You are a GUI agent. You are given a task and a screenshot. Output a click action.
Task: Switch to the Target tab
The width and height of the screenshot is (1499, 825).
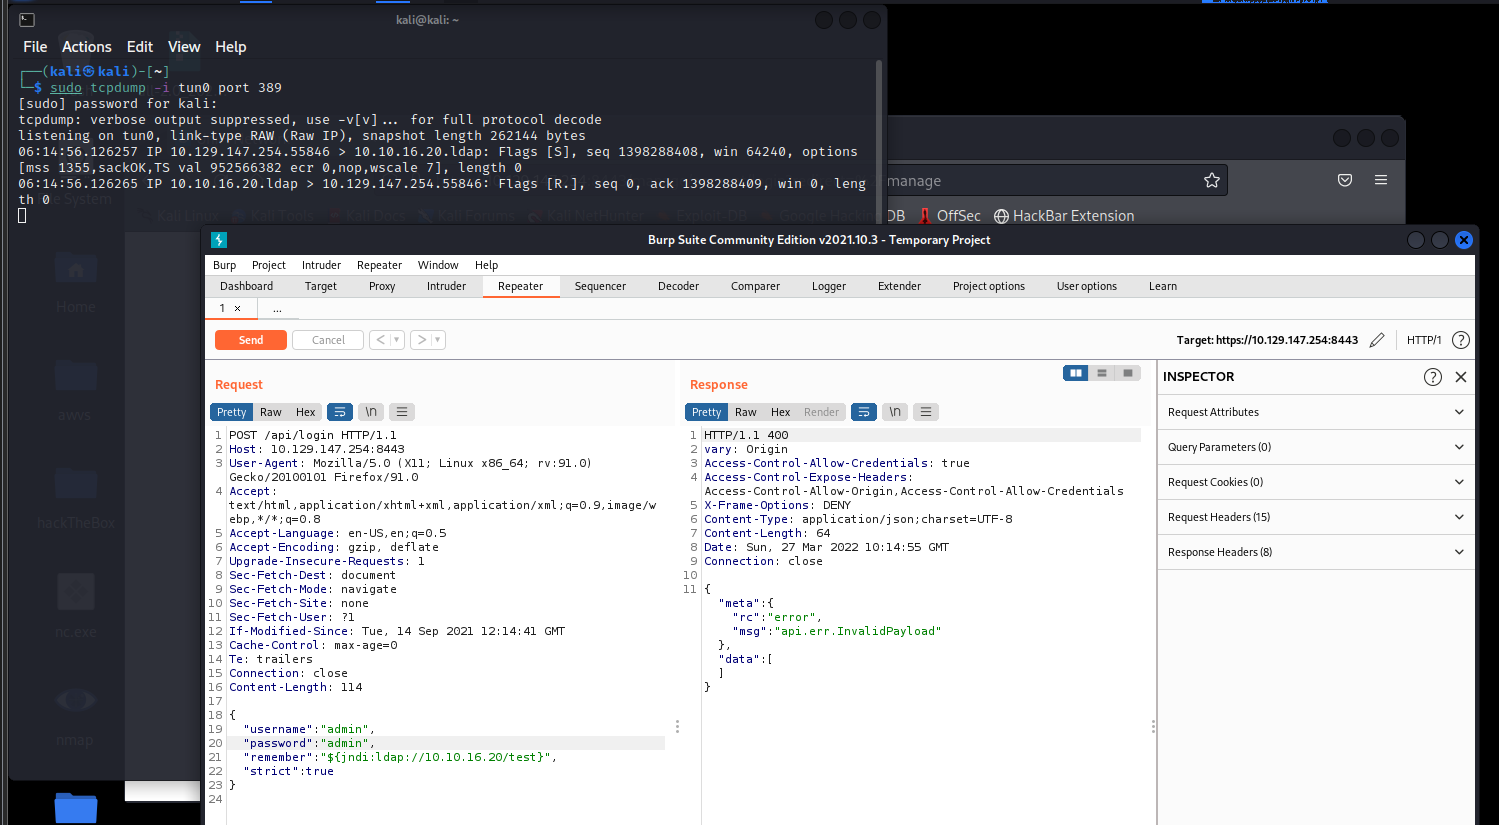321,286
